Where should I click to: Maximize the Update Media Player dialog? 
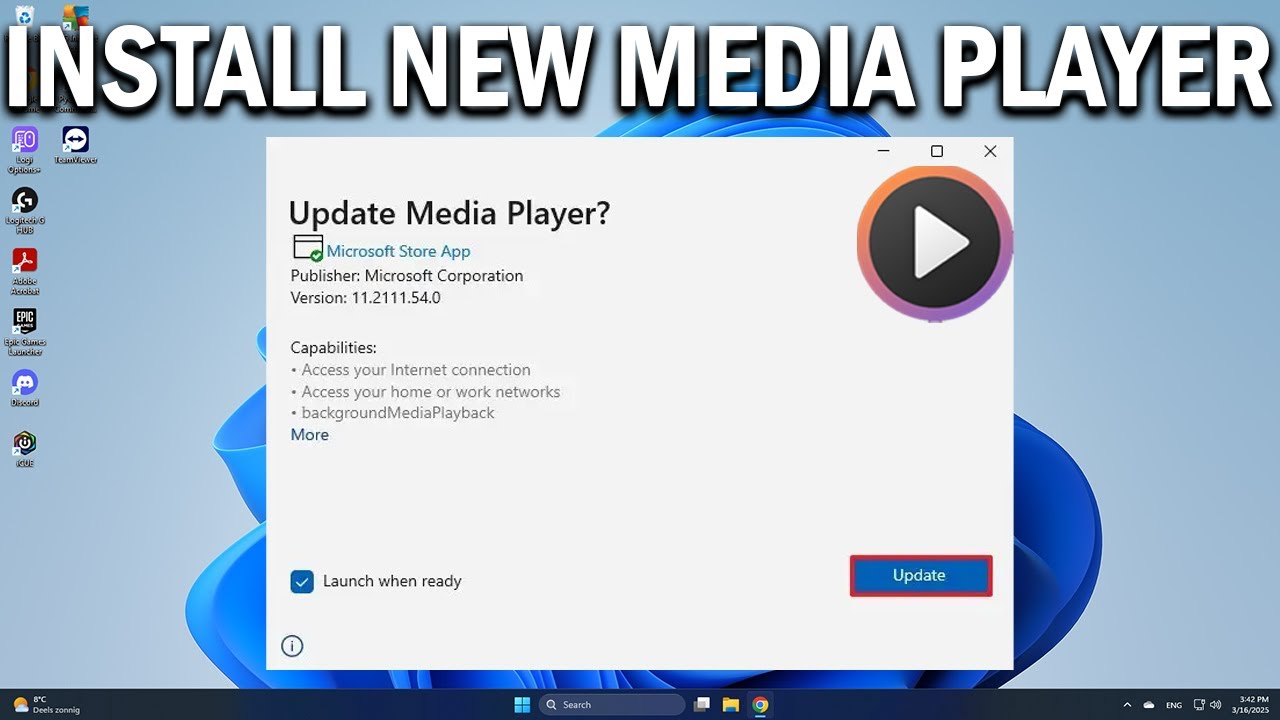point(937,151)
